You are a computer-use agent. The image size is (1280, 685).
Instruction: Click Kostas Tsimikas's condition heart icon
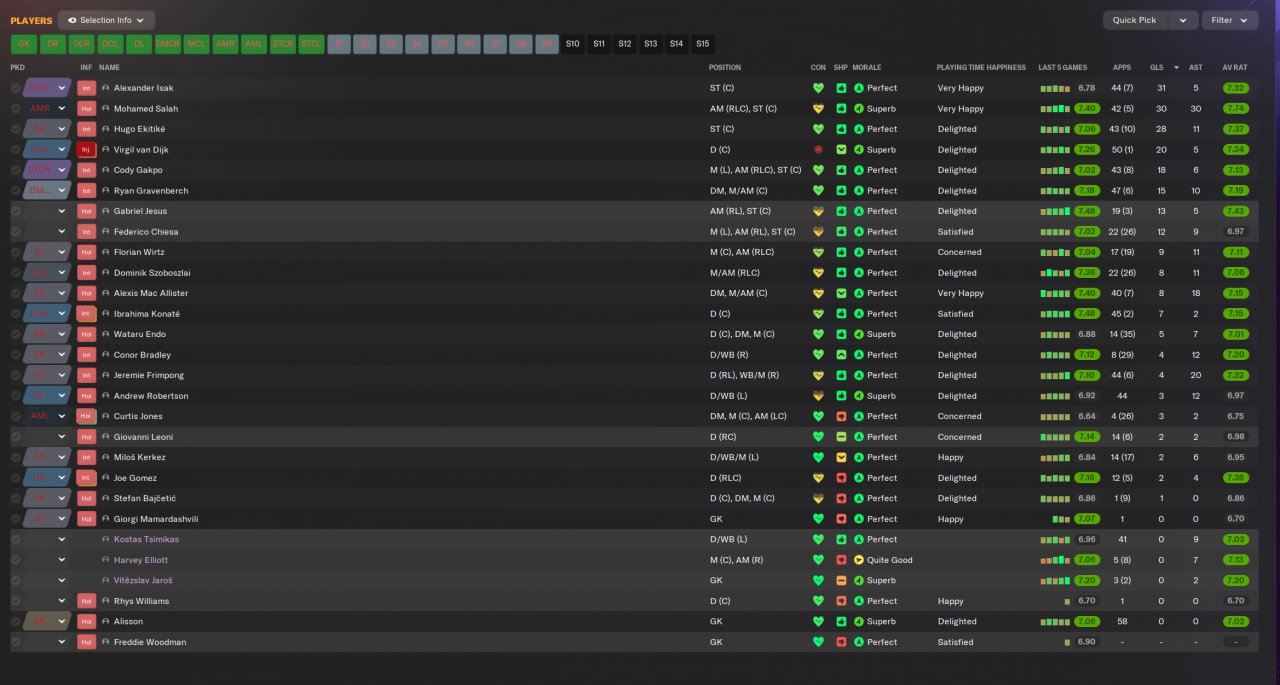tap(818, 540)
